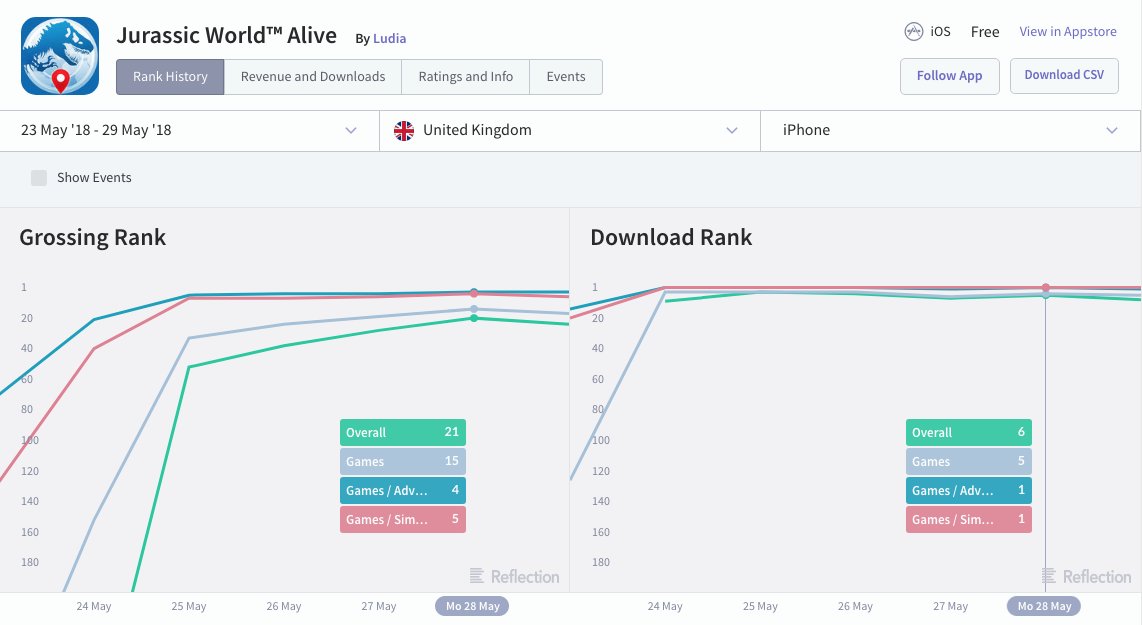Click Download Rank Overall legend swatch
This screenshot has height=625, width=1142.
click(969, 432)
